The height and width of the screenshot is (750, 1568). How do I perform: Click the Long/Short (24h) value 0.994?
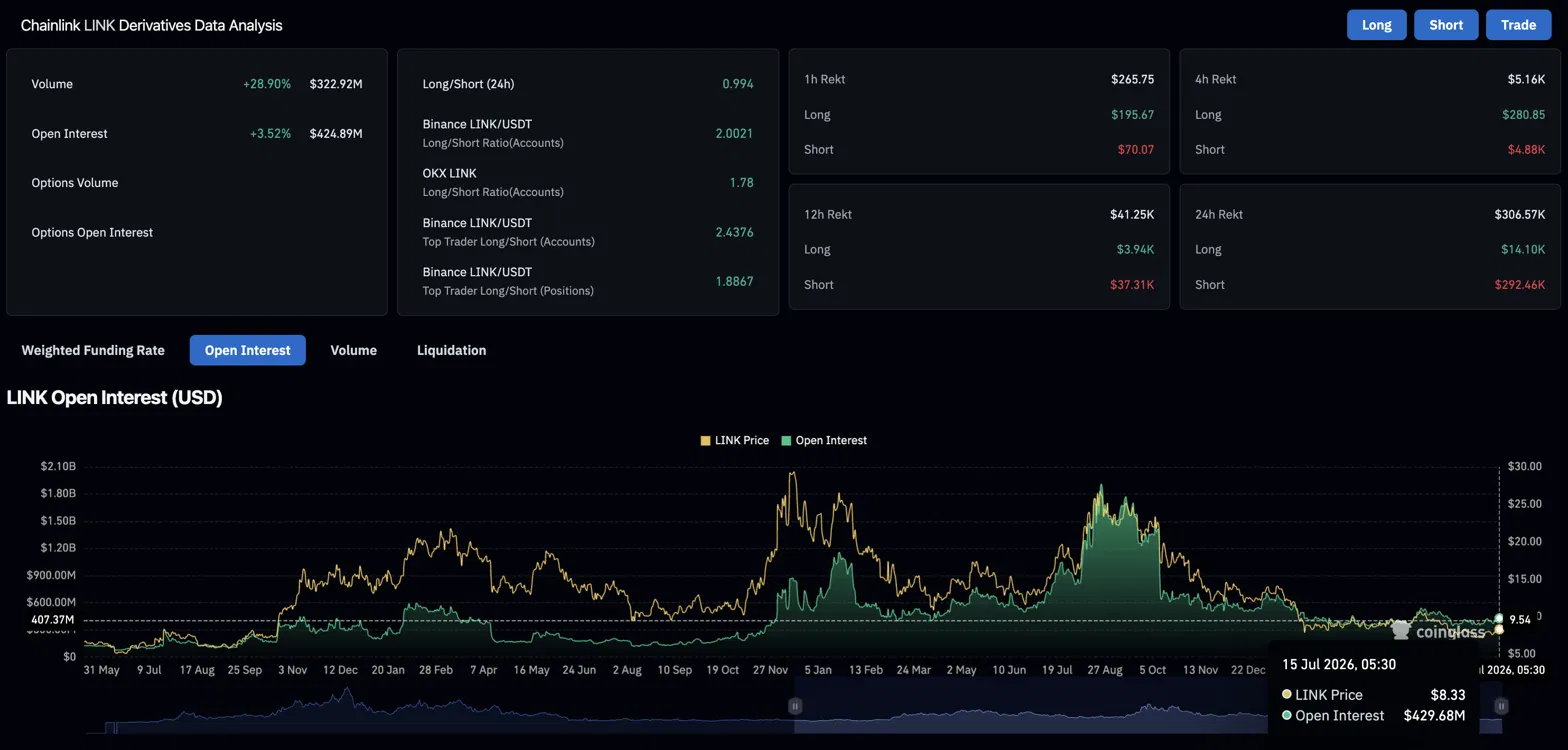[738, 84]
